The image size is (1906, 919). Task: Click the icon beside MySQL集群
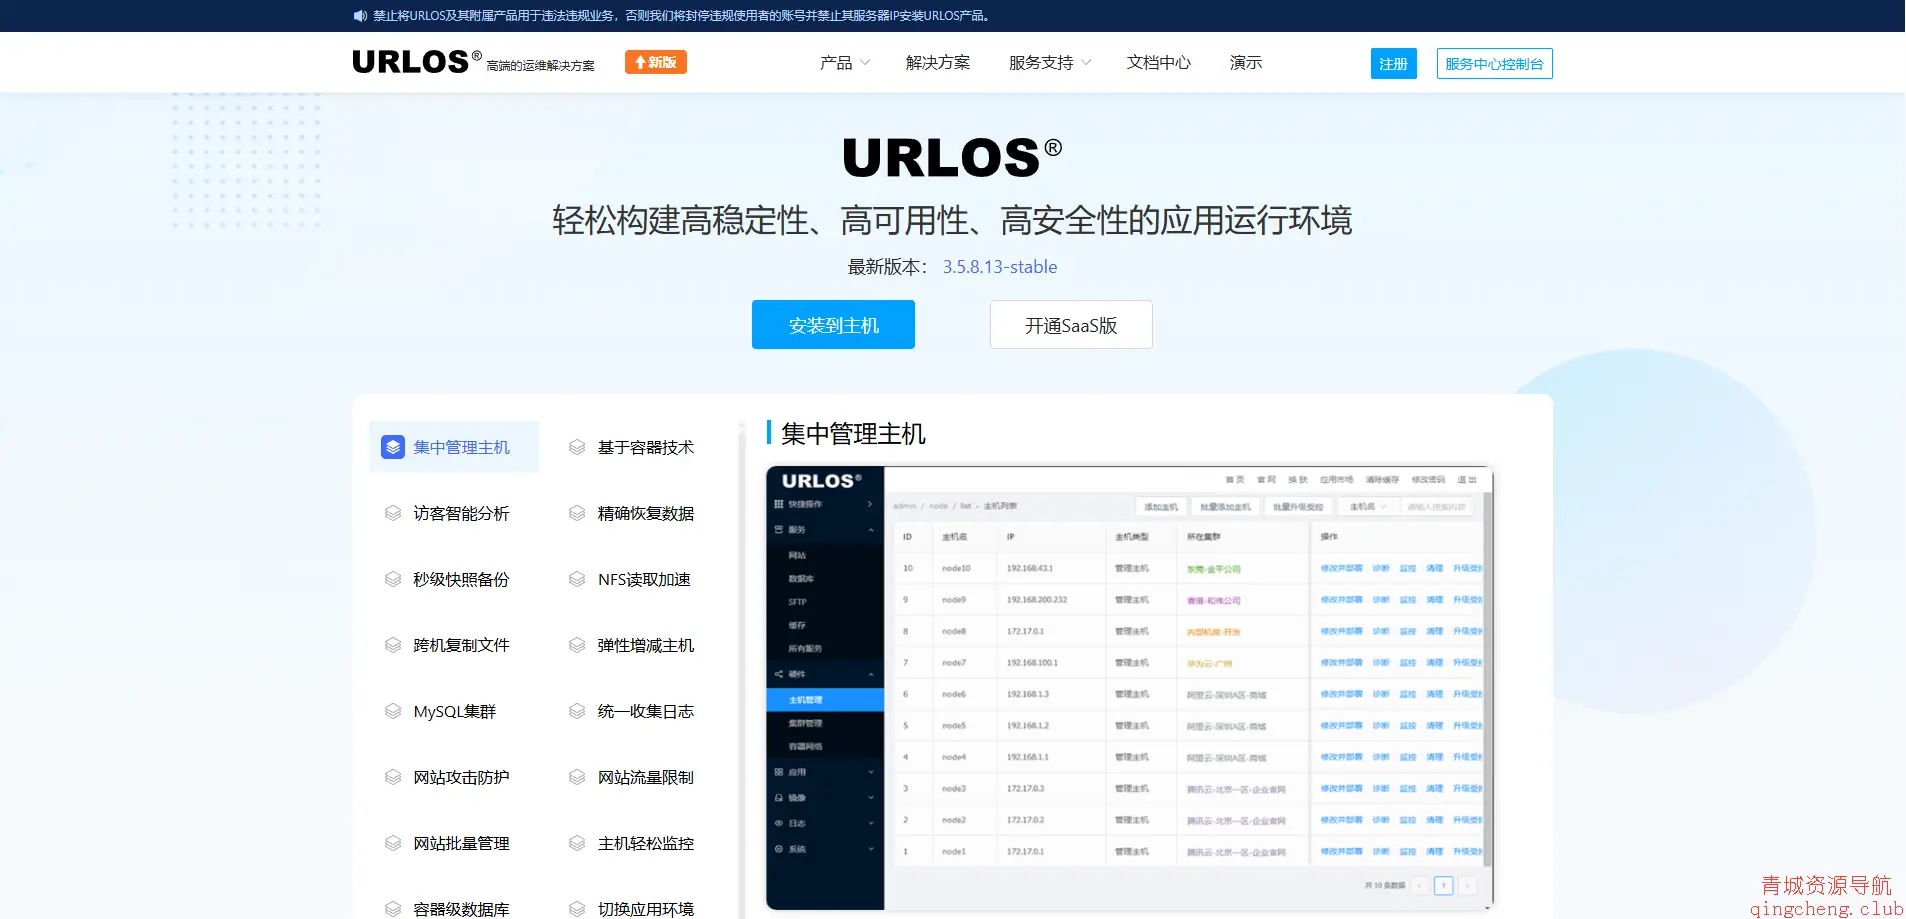click(393, 711)
